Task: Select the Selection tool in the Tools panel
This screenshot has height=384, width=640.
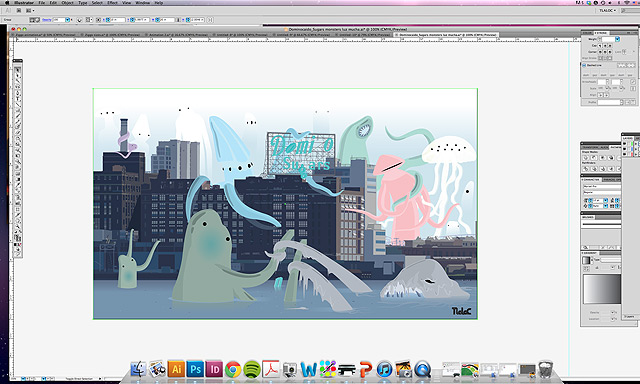Action: (x=18, y=69)
